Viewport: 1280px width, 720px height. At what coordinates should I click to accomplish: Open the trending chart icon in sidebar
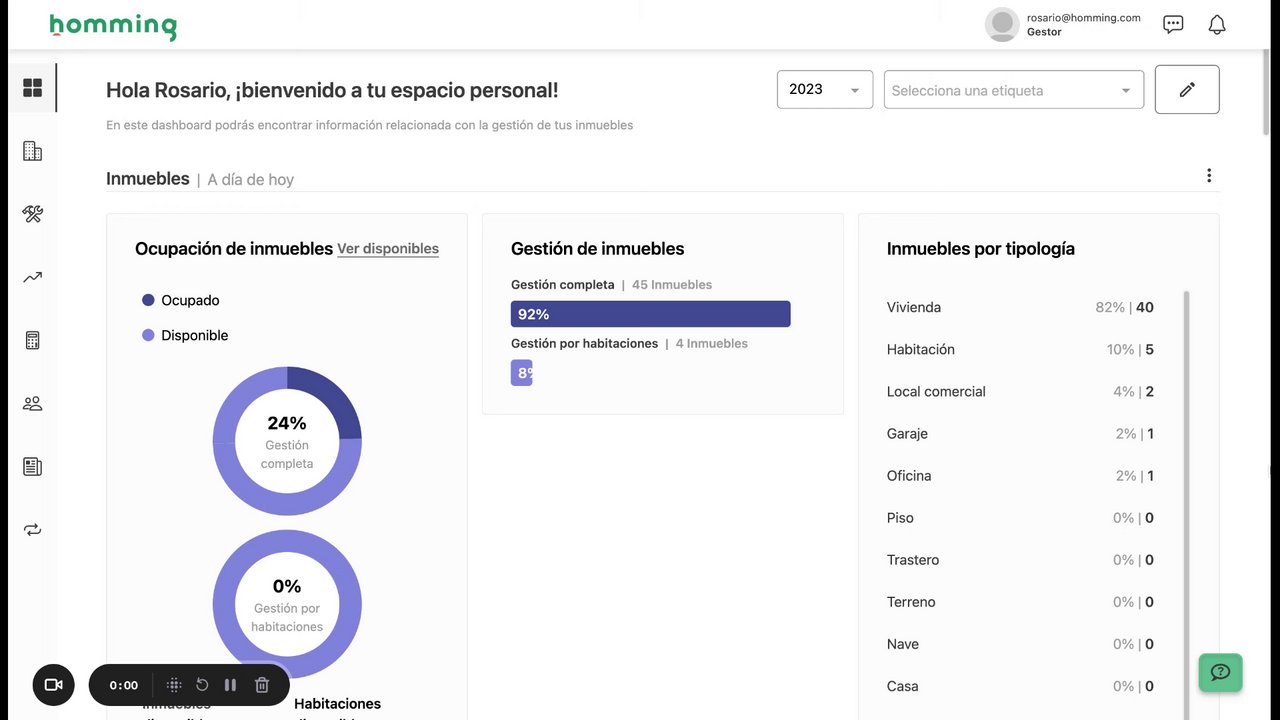[x=33, y=277]
